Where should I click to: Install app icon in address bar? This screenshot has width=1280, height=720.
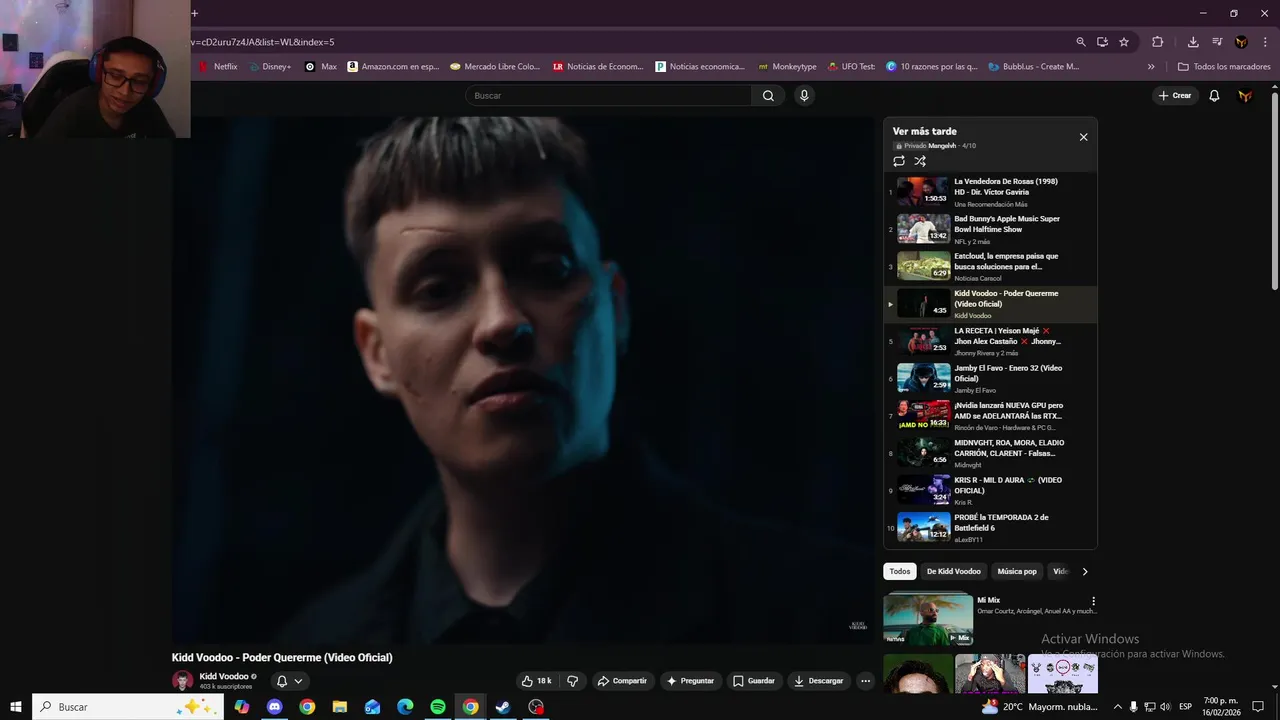pyautogui.click(x=1102, y=42)
